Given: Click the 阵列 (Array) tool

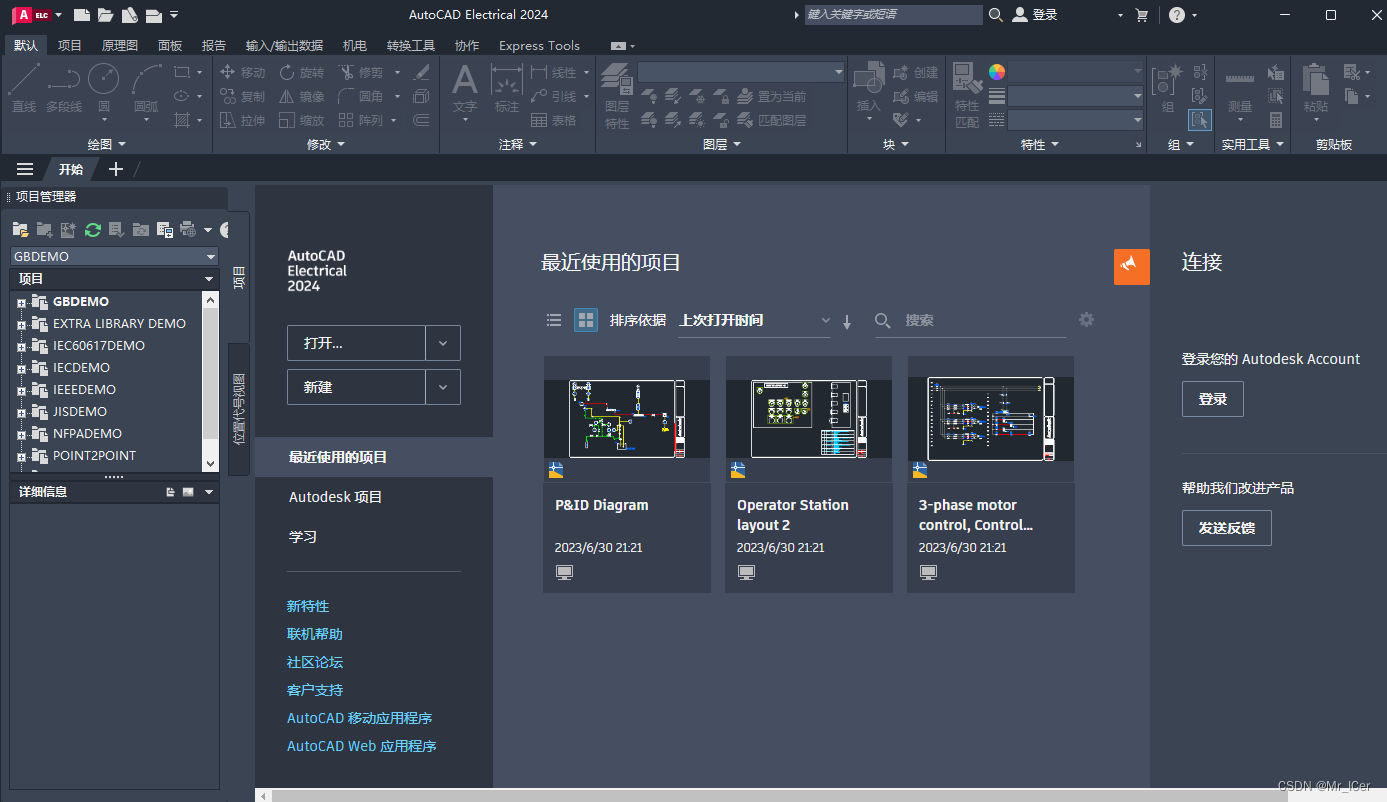Looking at the screenshot, I should [360, 120].
